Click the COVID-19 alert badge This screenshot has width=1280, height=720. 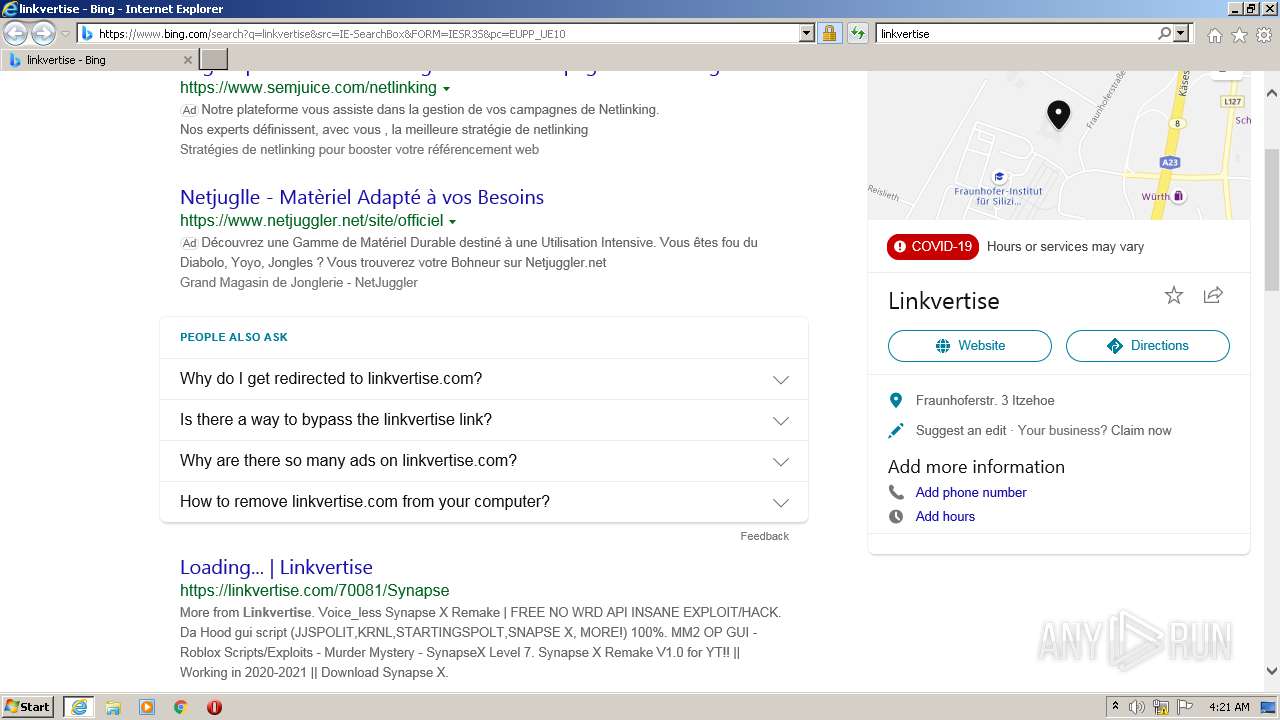(x=933, y=246)
